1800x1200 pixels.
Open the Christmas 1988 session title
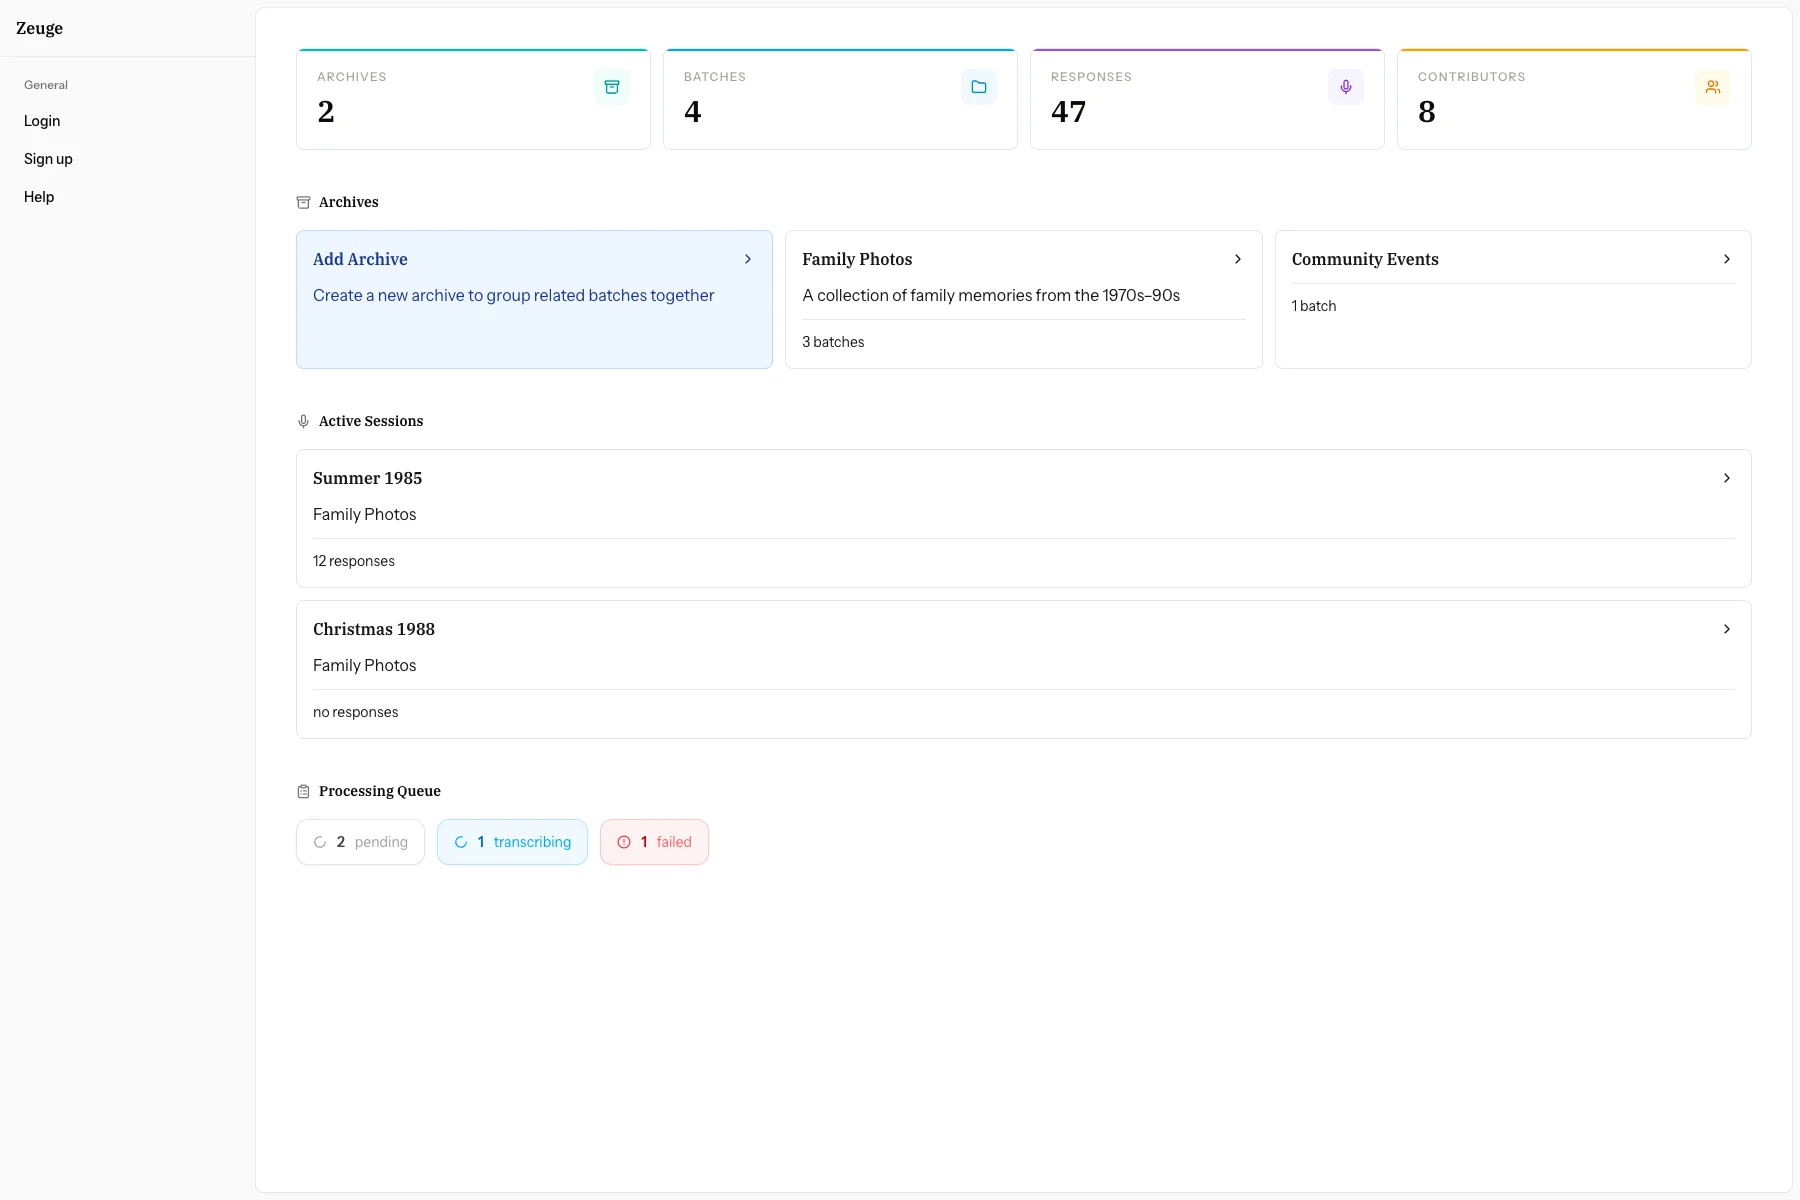coord(374,629)
